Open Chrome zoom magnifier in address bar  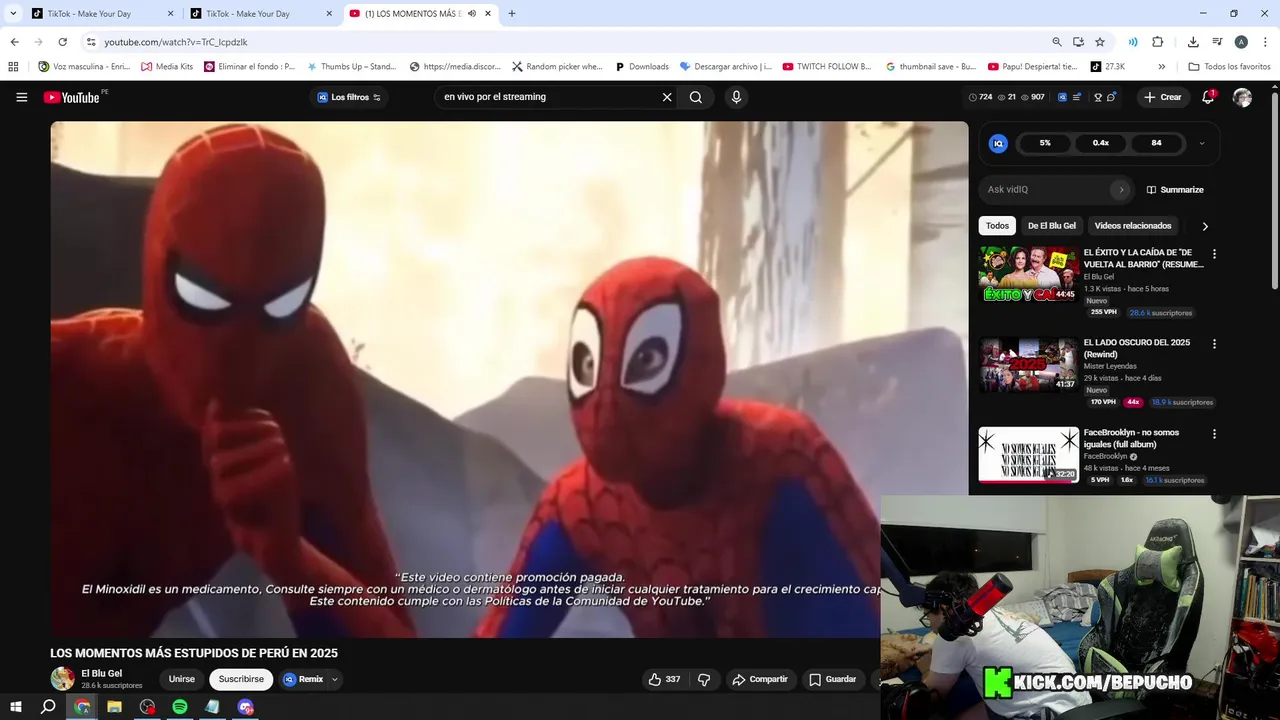point(1057,42)
